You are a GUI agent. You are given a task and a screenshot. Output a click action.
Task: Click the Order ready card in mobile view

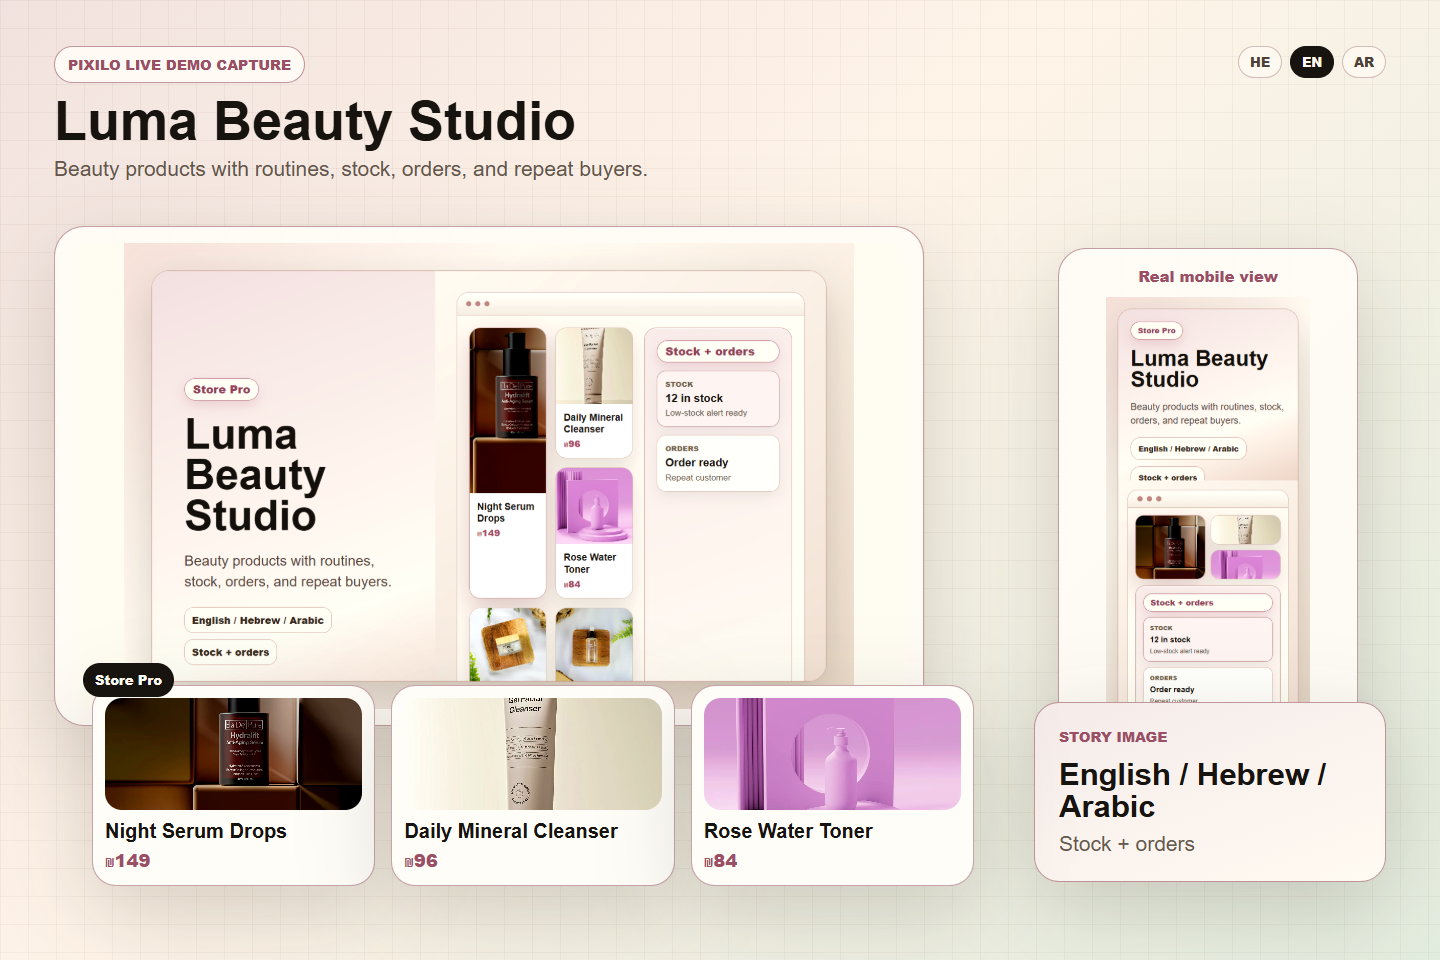(1207, 685)
